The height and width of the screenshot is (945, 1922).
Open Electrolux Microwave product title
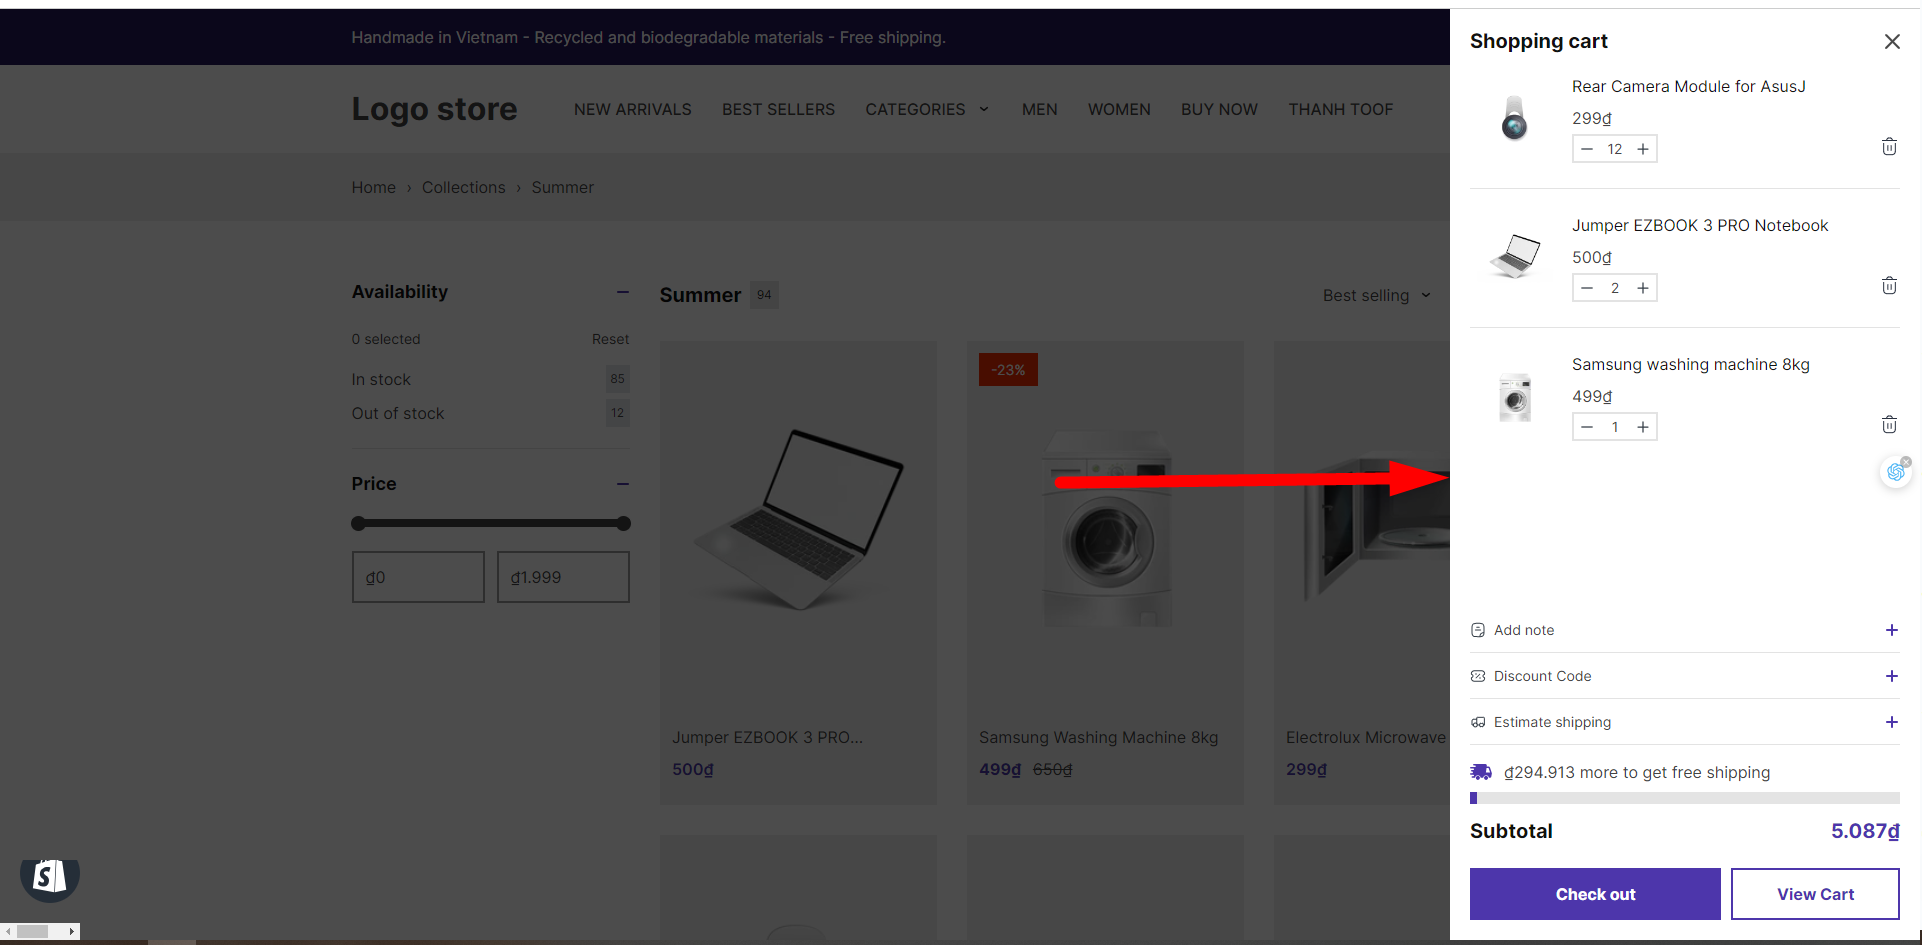click(1366, 737)
